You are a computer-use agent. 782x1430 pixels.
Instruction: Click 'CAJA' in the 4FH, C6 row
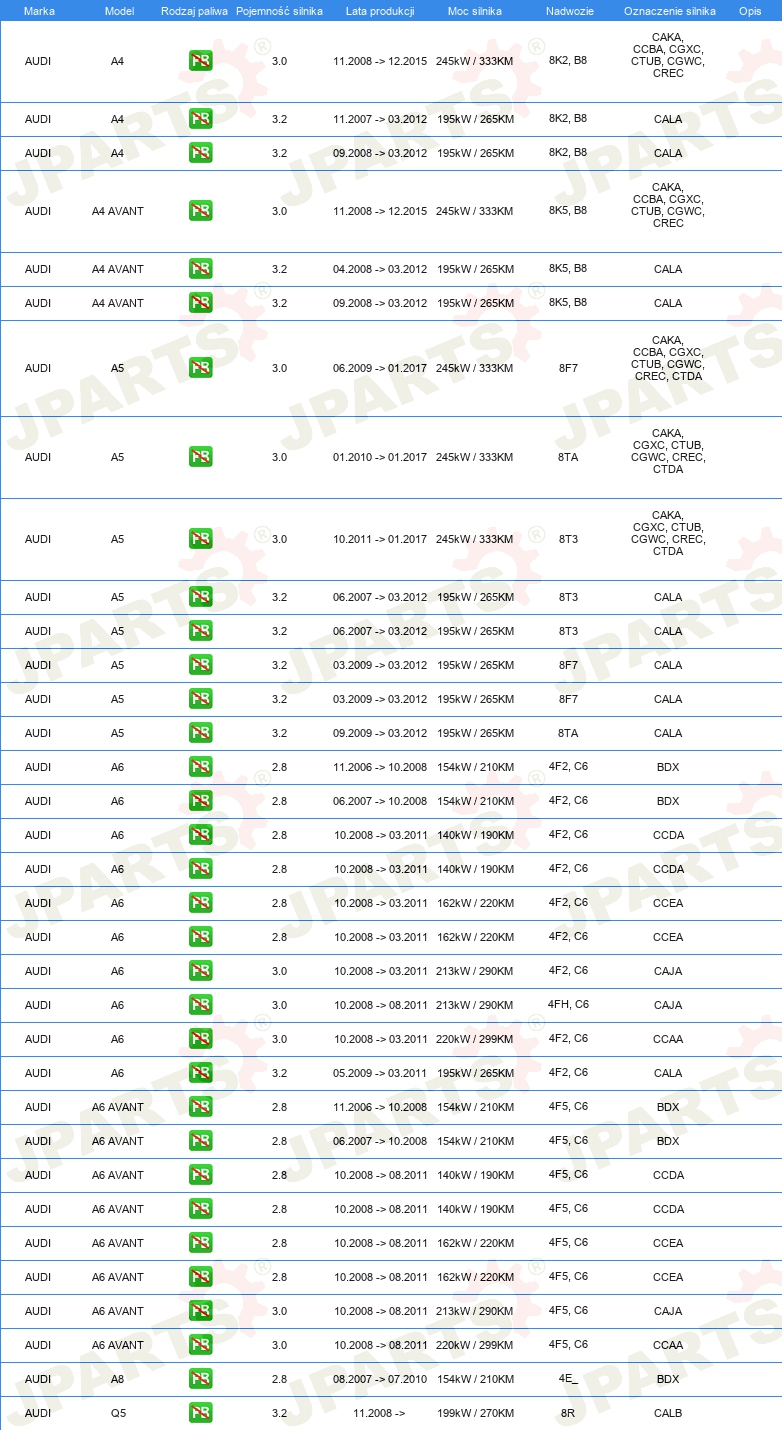(668, 1005)
